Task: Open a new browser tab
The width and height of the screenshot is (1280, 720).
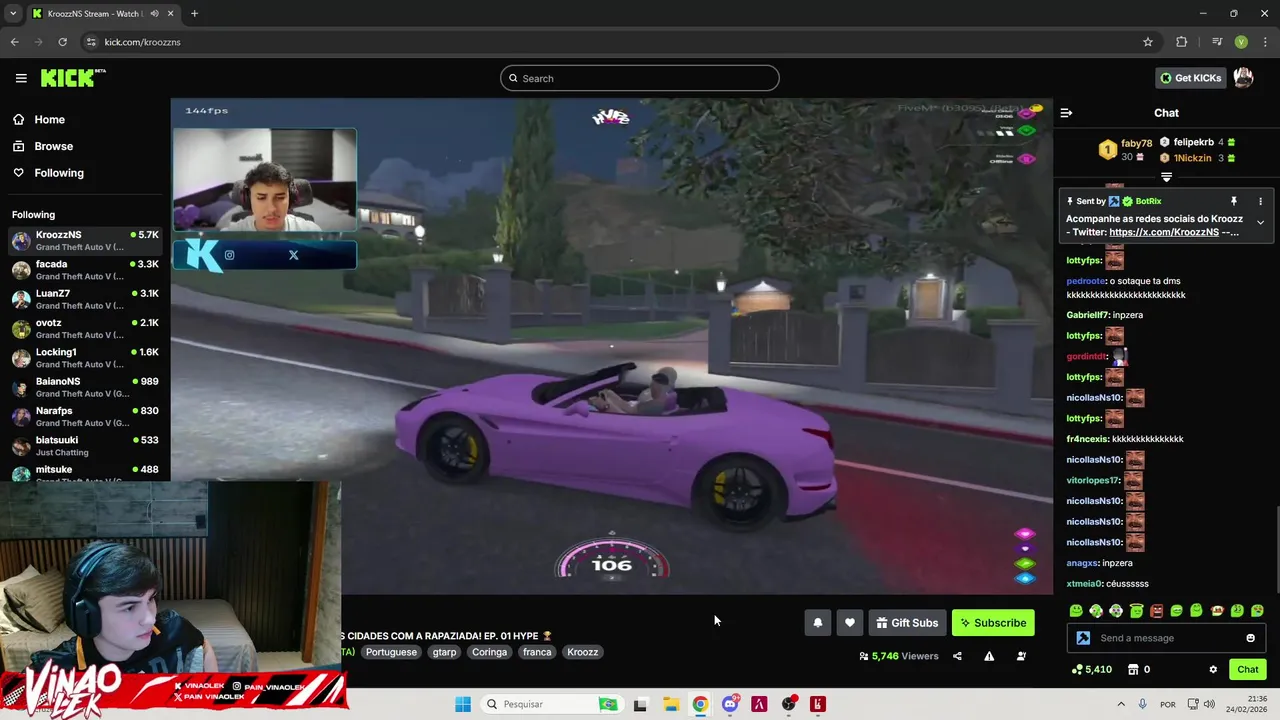Action: tap(194, 14)
